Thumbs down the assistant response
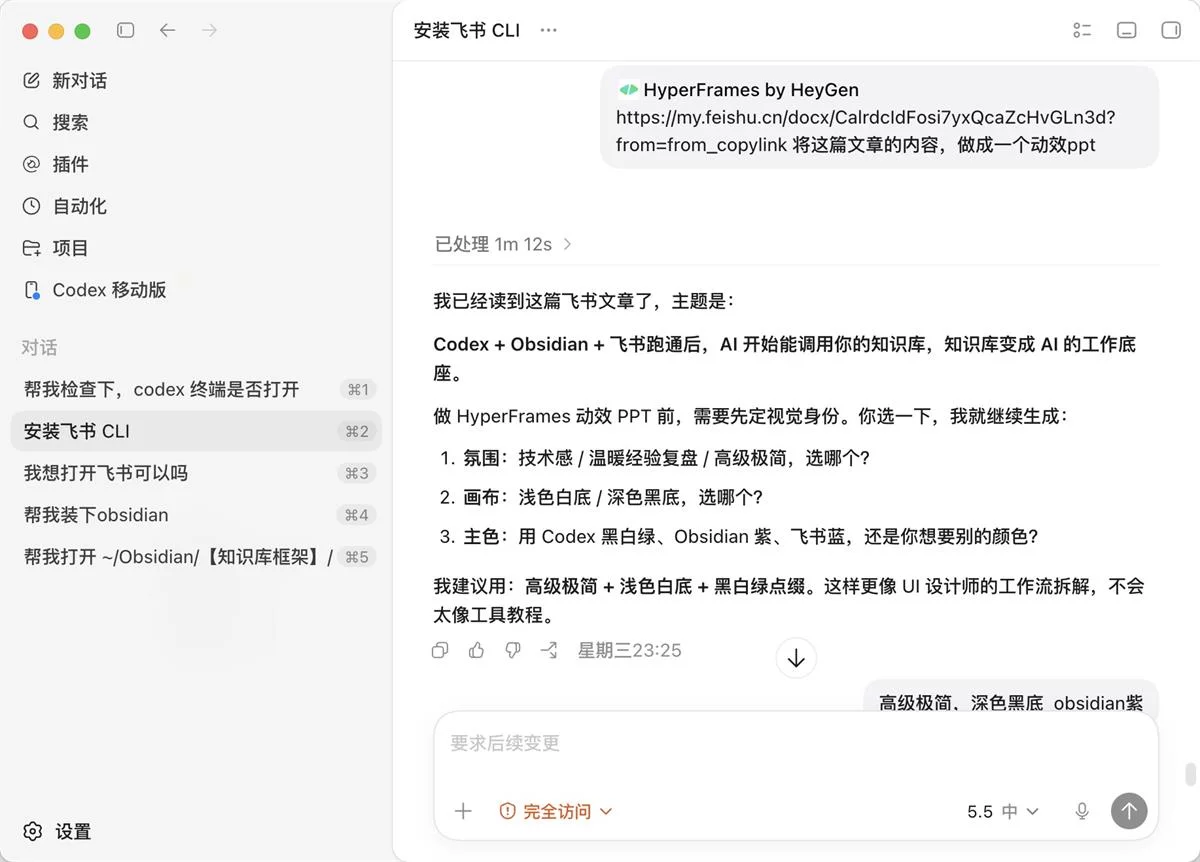The height and width of the screenshot is (862, 1200). [x=513, y=651]
